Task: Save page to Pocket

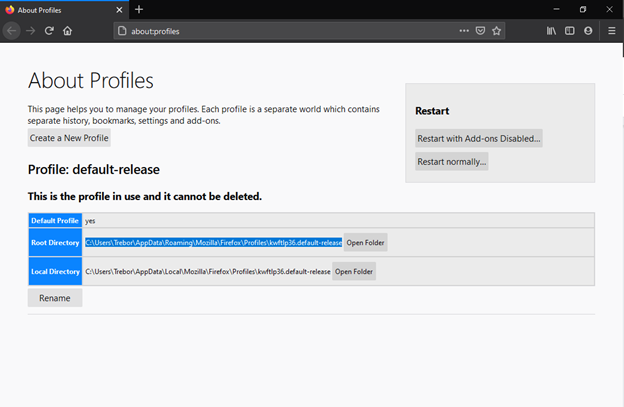Action: tap(480, 31)
